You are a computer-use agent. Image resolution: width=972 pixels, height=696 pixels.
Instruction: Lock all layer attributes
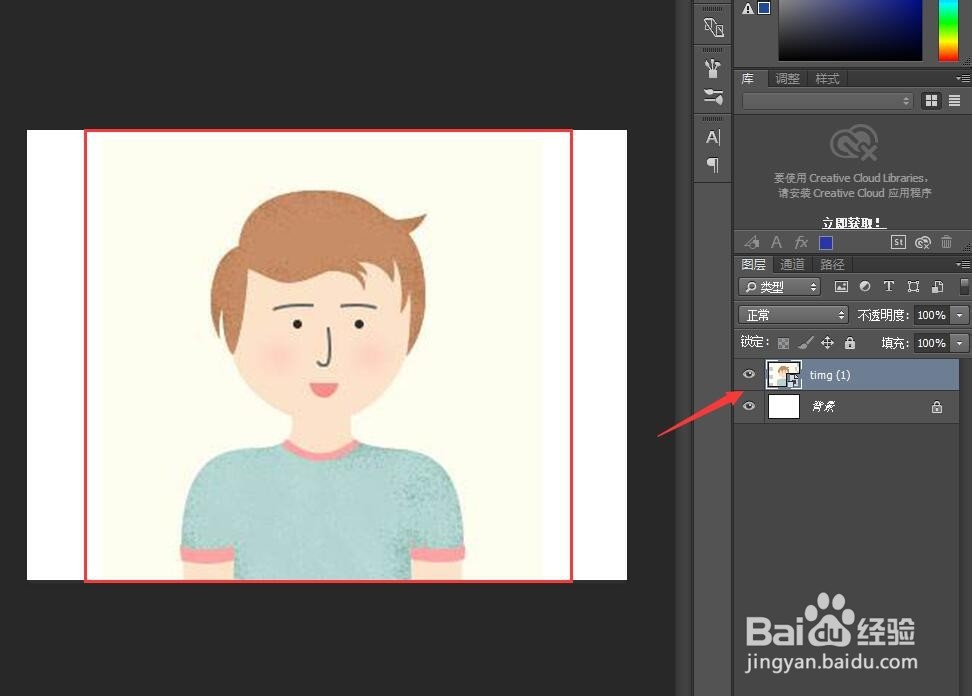point(850,342)
